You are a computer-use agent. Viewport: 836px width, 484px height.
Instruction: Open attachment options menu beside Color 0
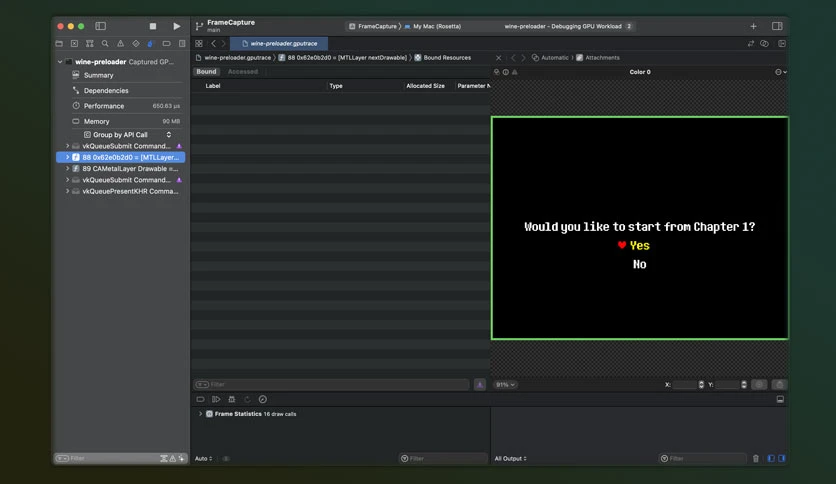coord(780,72)
